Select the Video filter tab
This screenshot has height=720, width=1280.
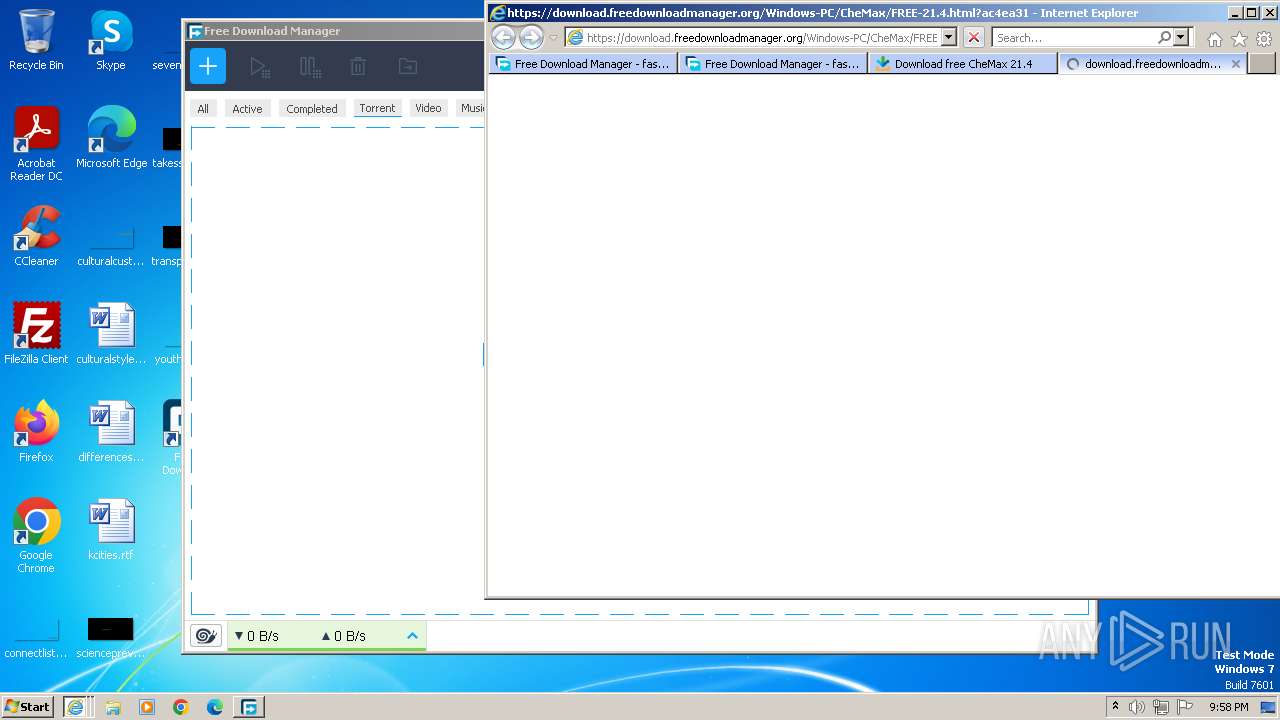tap(428, 108)
